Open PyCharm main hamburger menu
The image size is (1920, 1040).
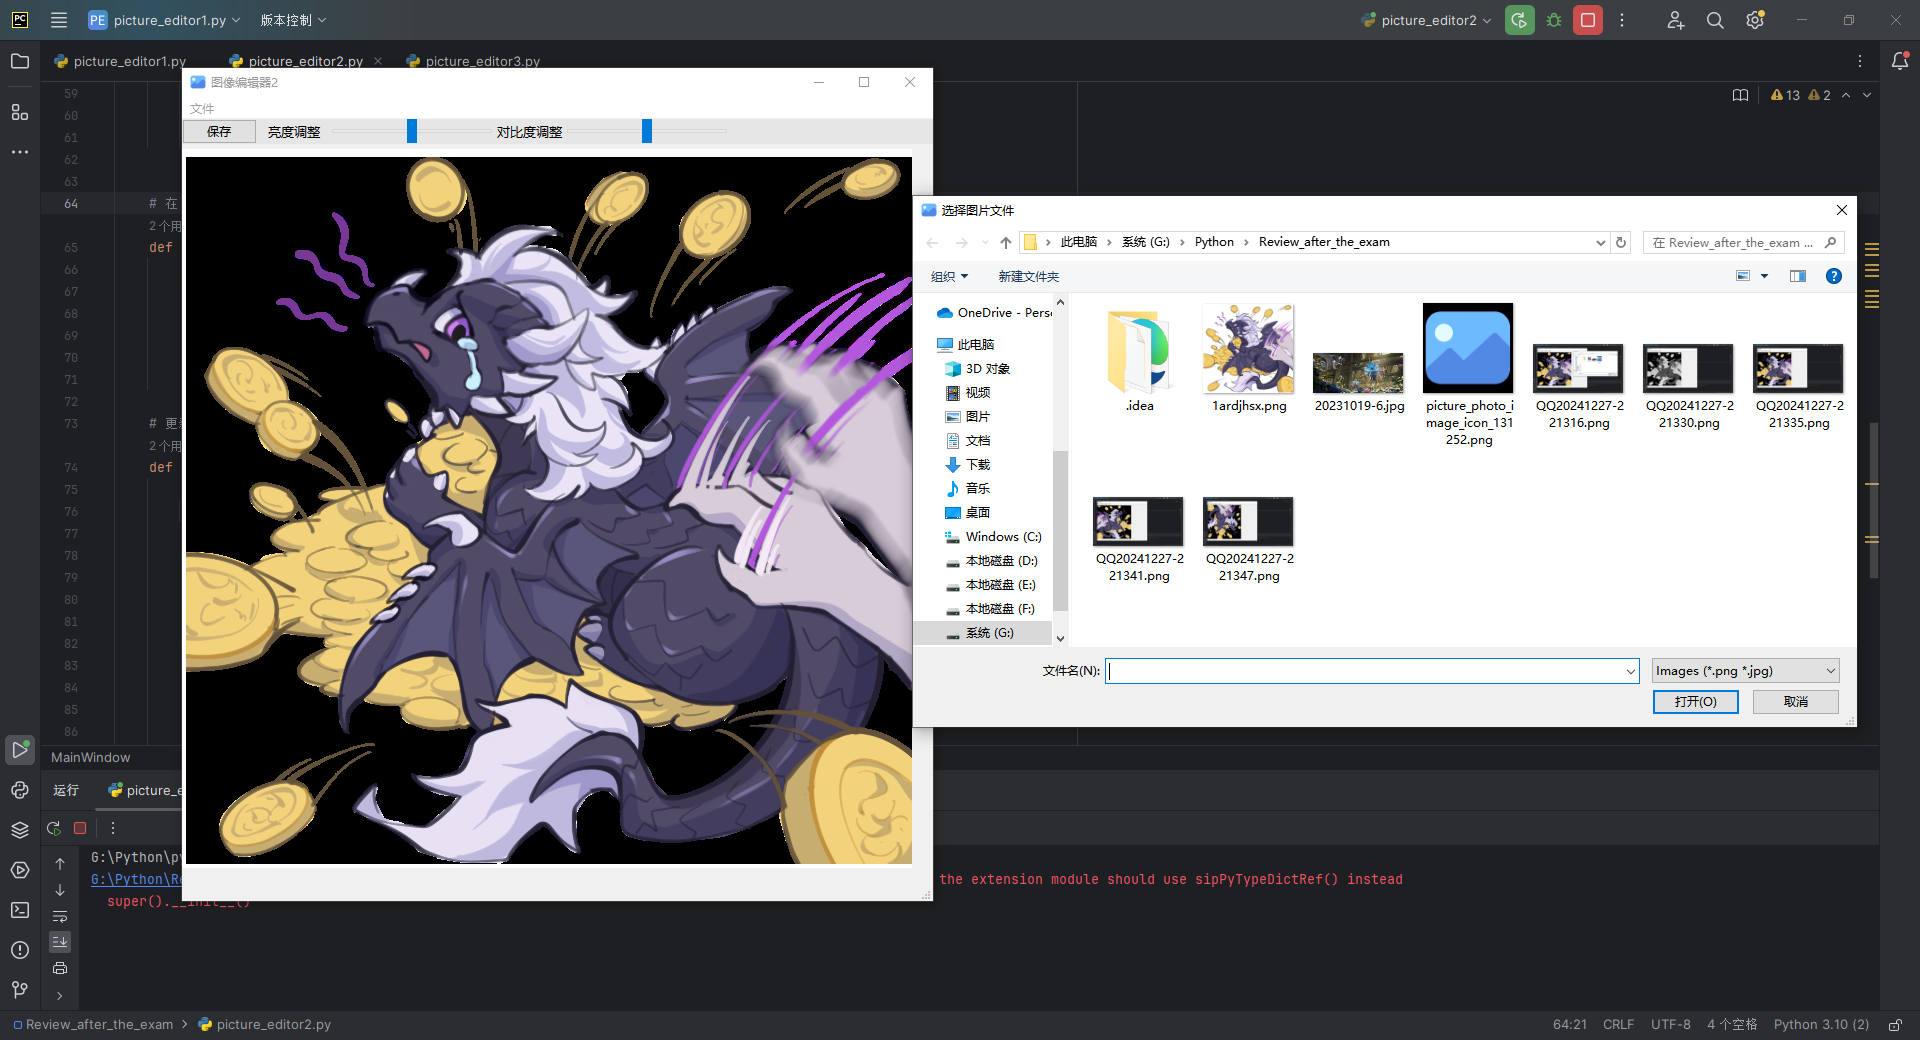tap(59, 20)
